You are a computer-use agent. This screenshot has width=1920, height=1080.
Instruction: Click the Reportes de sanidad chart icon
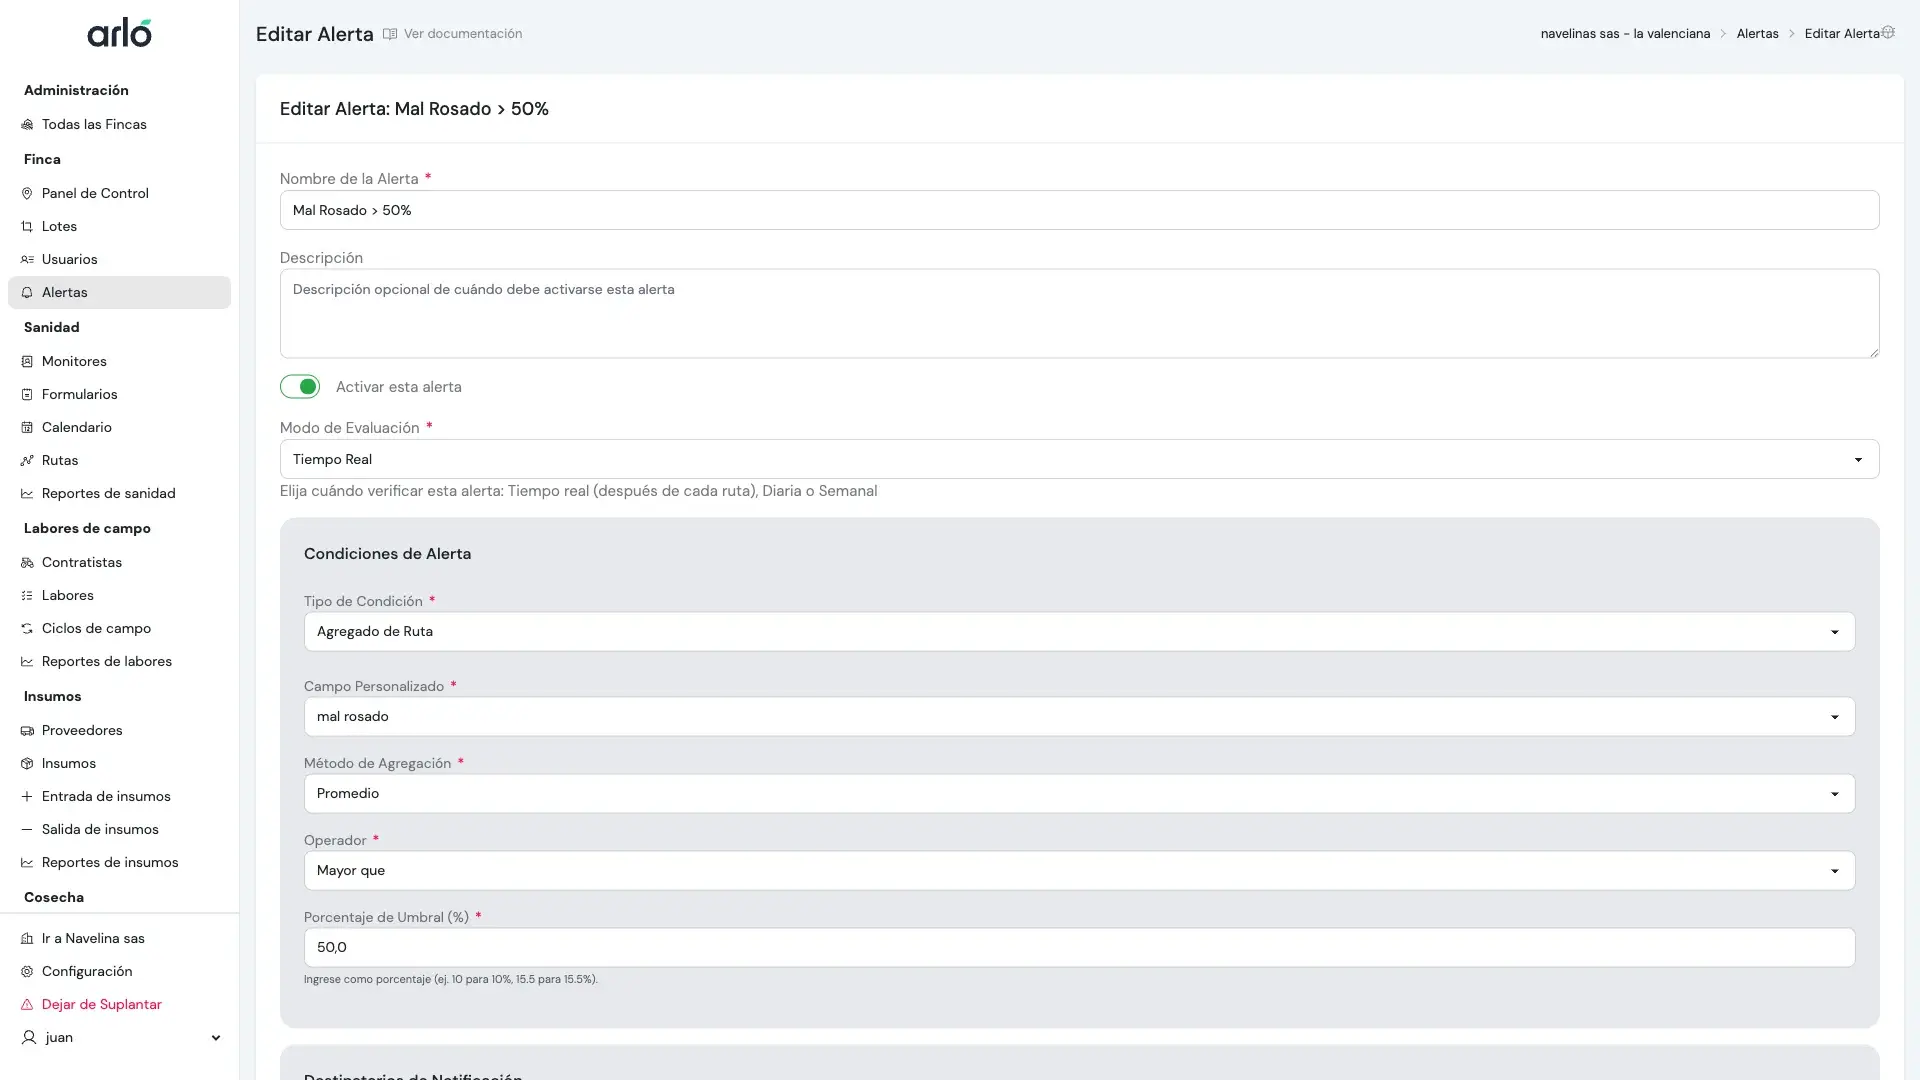(x=27, y=493)
